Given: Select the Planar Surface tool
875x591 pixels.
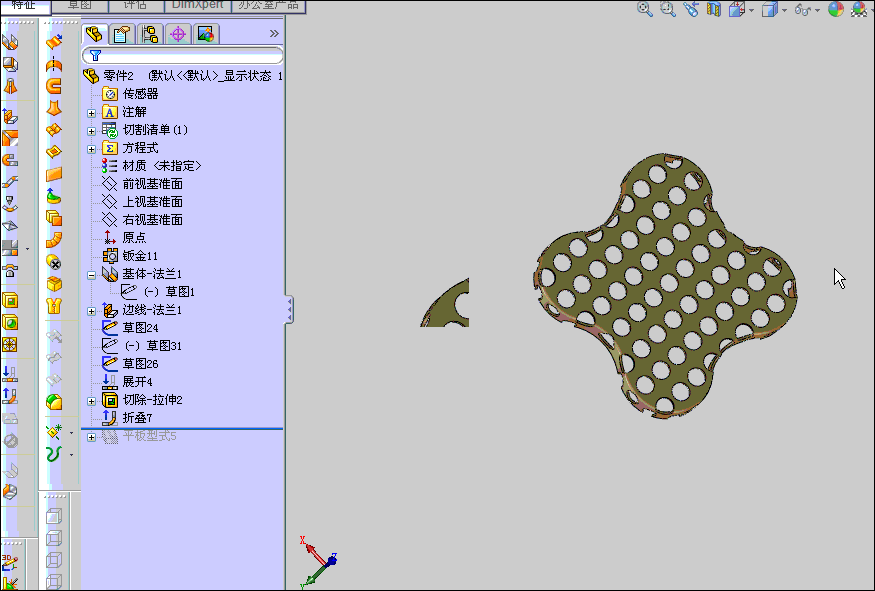Looking at the screenshot, I should 54,174.
